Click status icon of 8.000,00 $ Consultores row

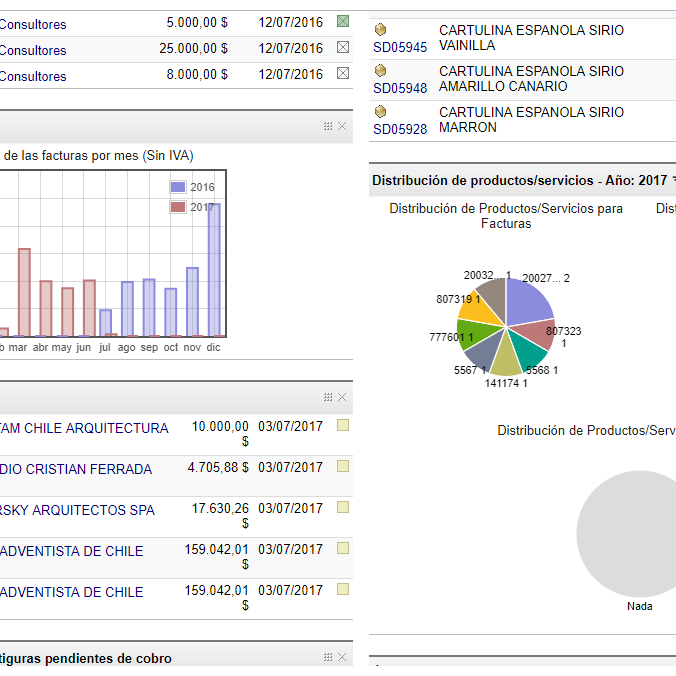(343, 73)
